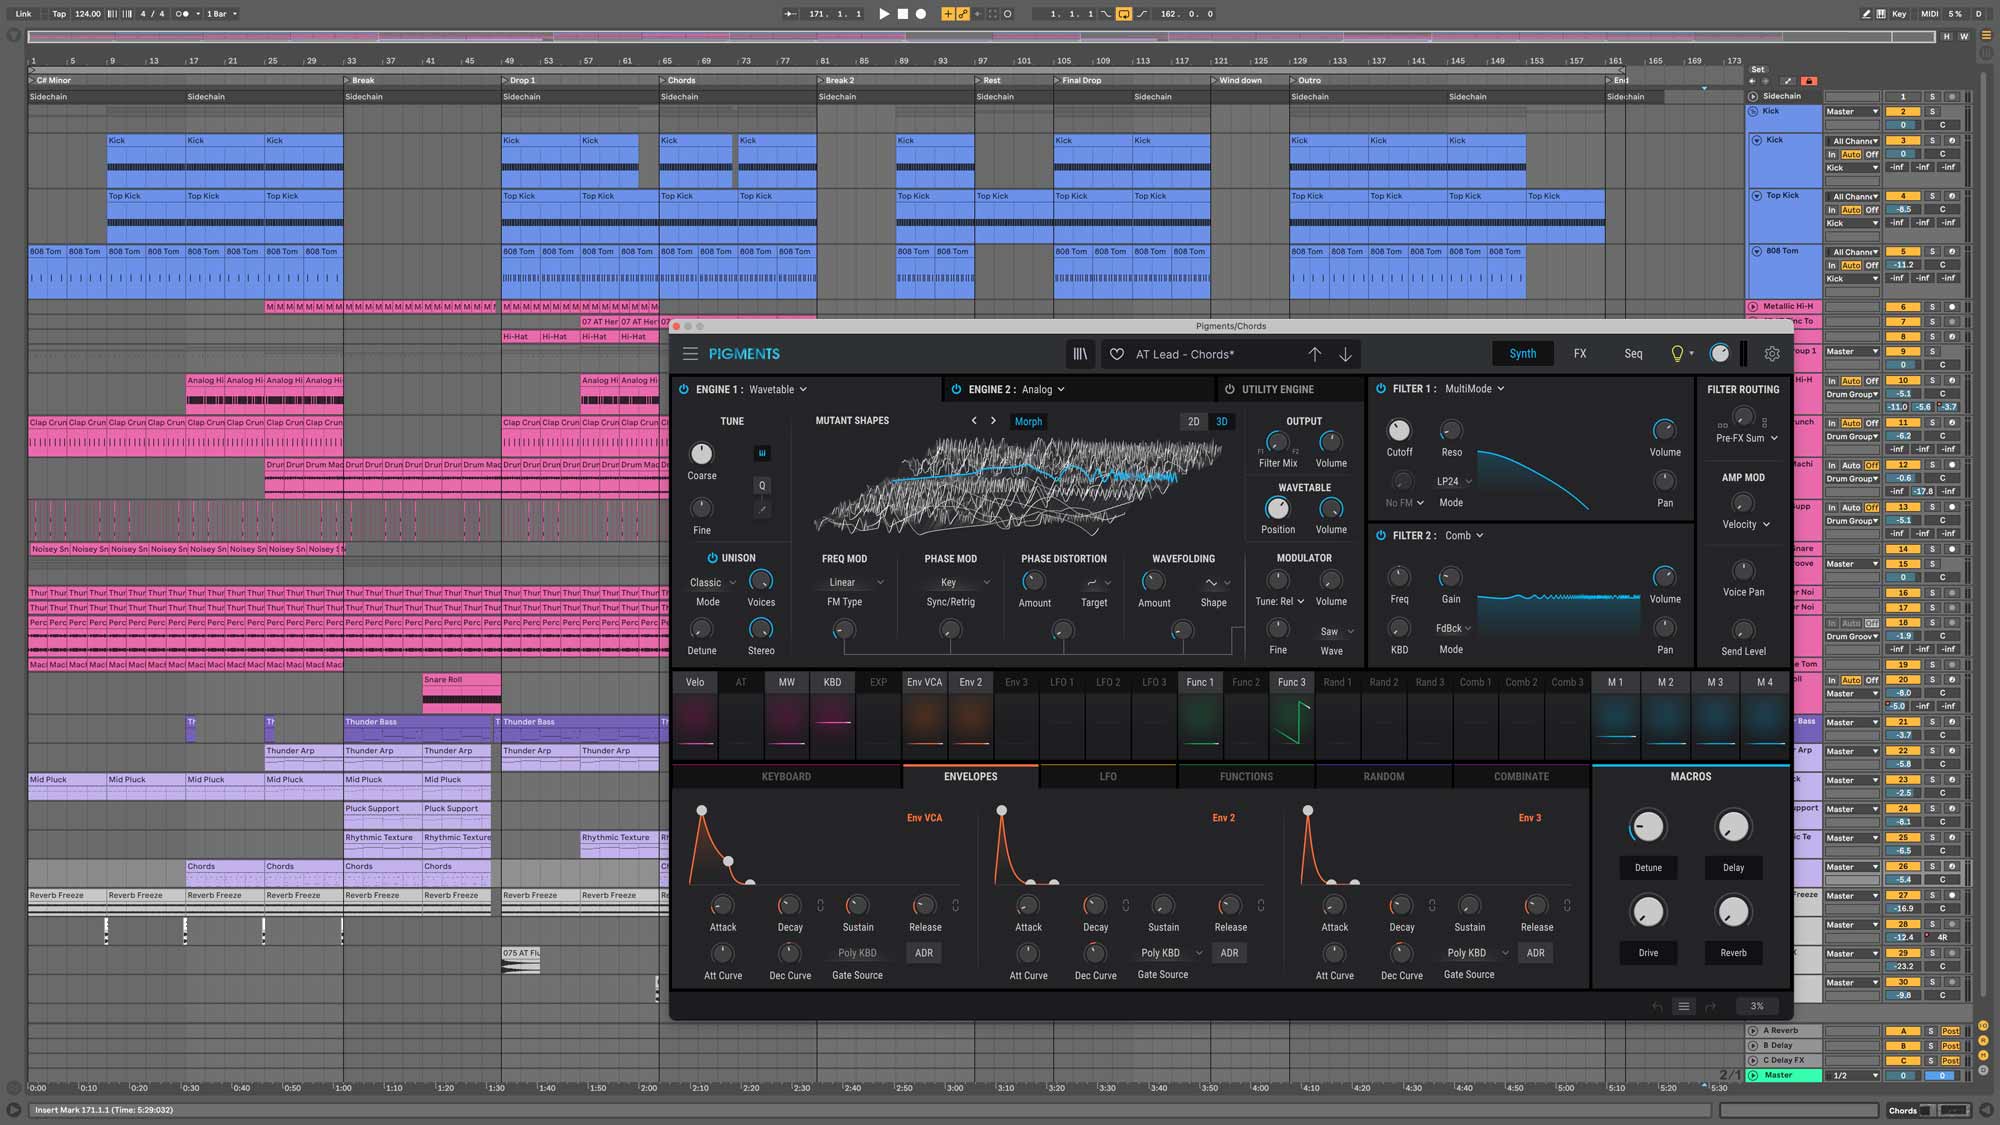Favorite the AT Lead - Chords preset
The image size is (2000, 1125).
(x=1117, y=354)
